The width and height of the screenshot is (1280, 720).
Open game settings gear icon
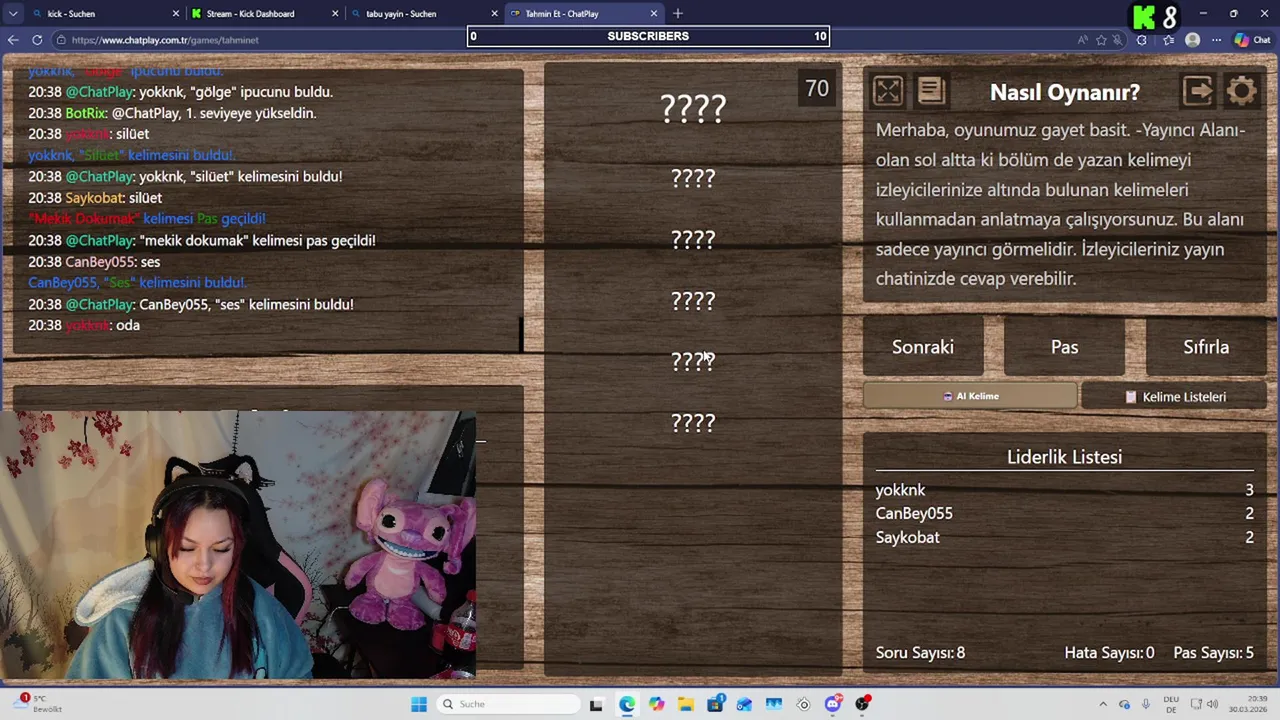1242,91
